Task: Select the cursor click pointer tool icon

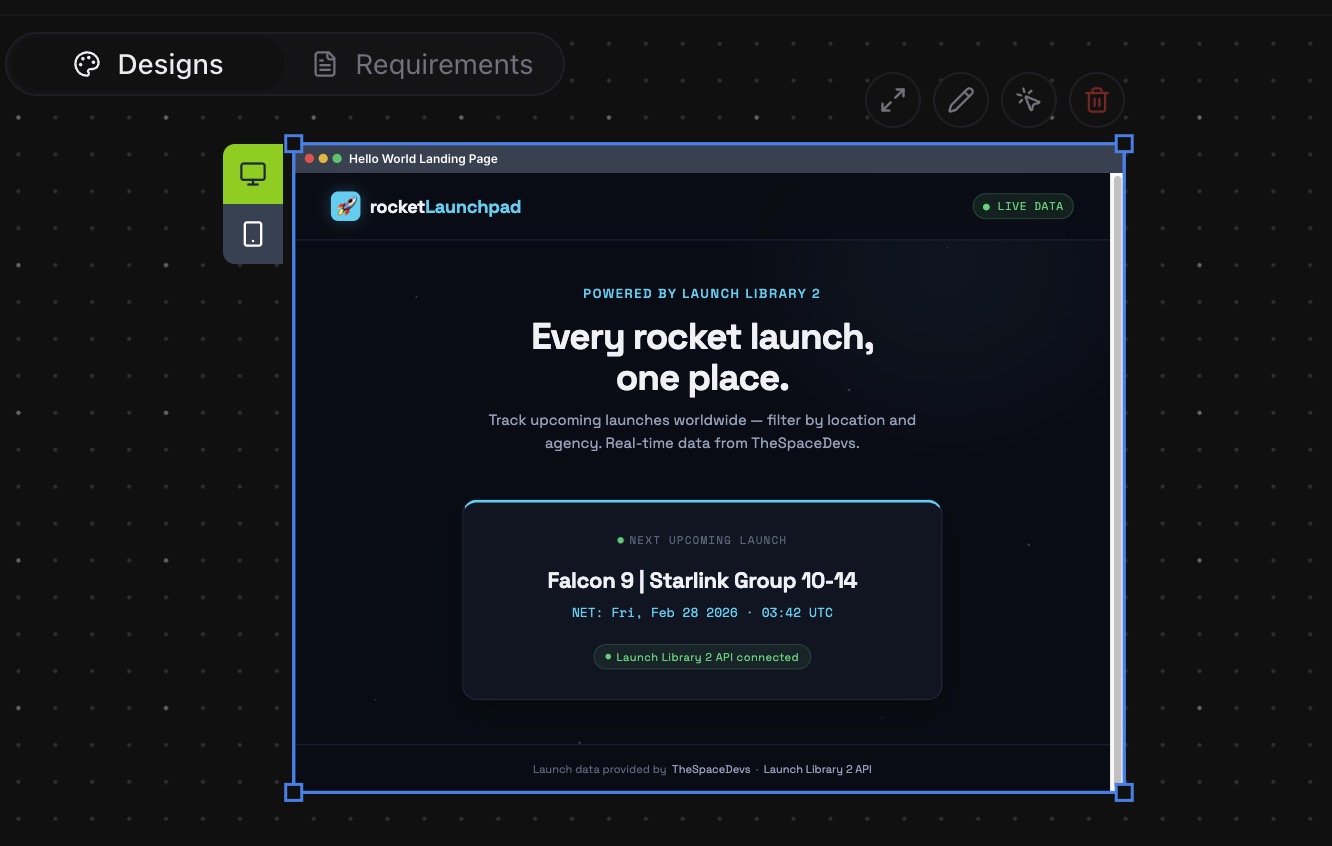Action: [x=1028, y=100]
